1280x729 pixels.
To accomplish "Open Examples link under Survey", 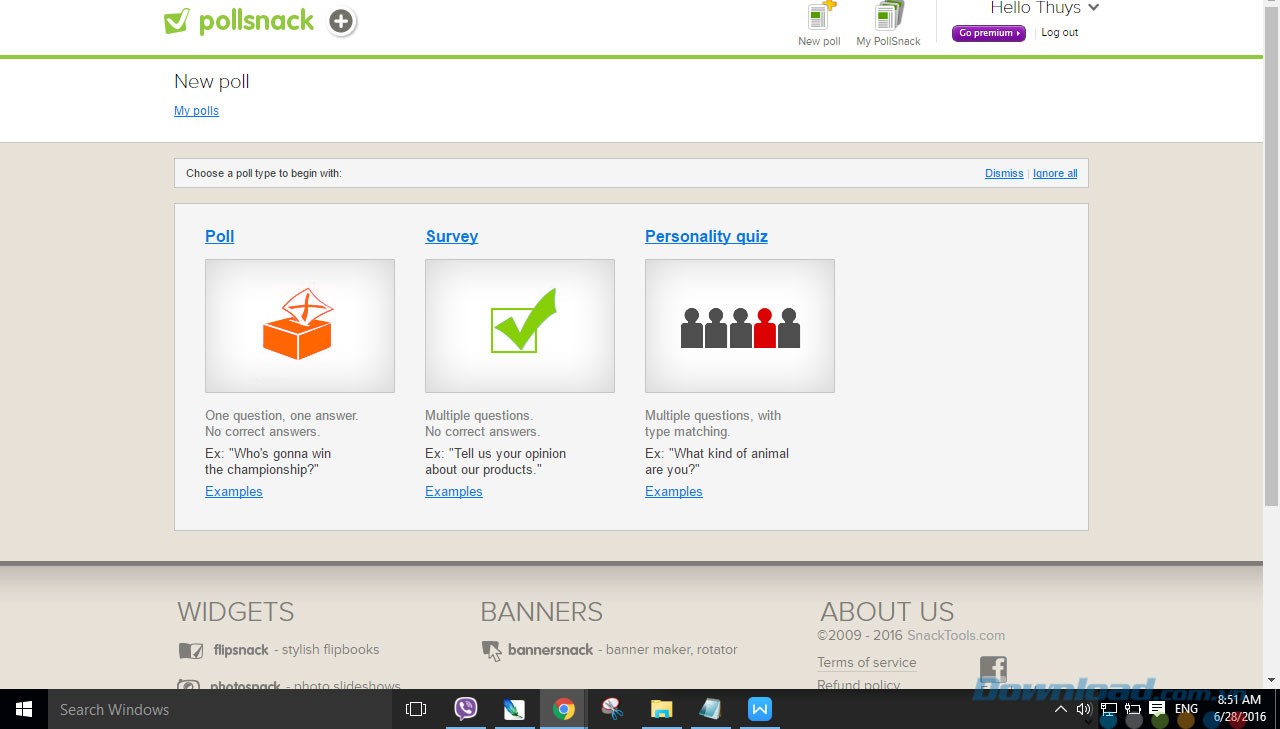I will 454,491.
